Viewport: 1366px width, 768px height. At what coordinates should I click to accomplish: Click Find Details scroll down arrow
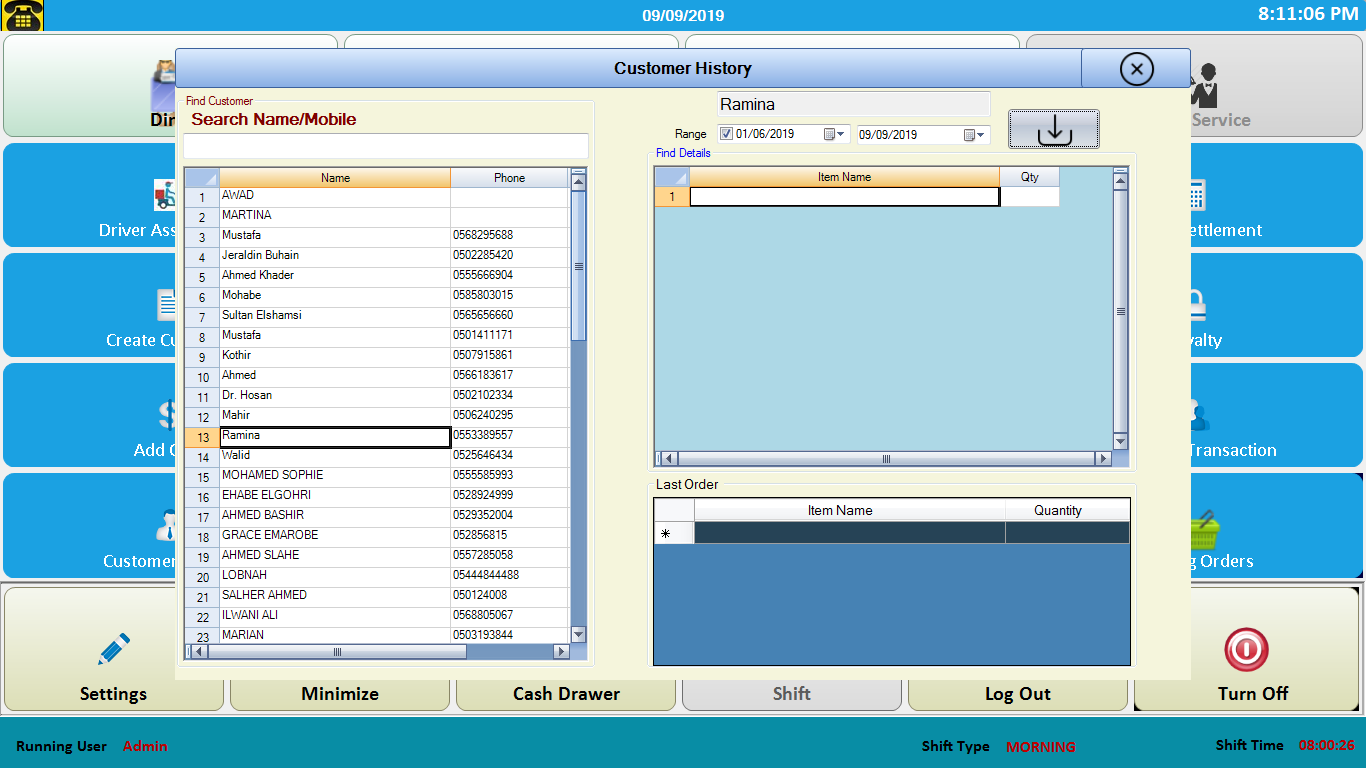[x=1120, y=442]
